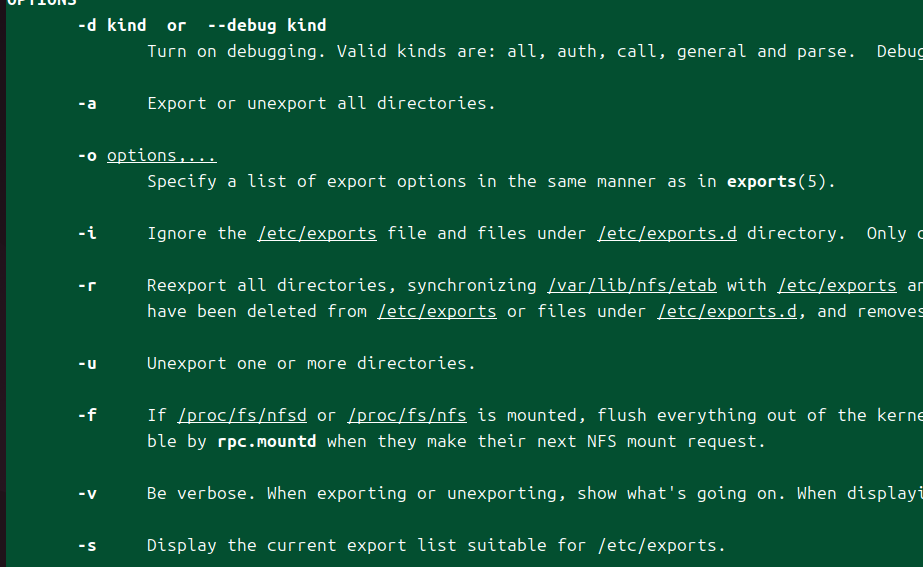
Task: Click the -o option flag
Action: click(87, 155)
